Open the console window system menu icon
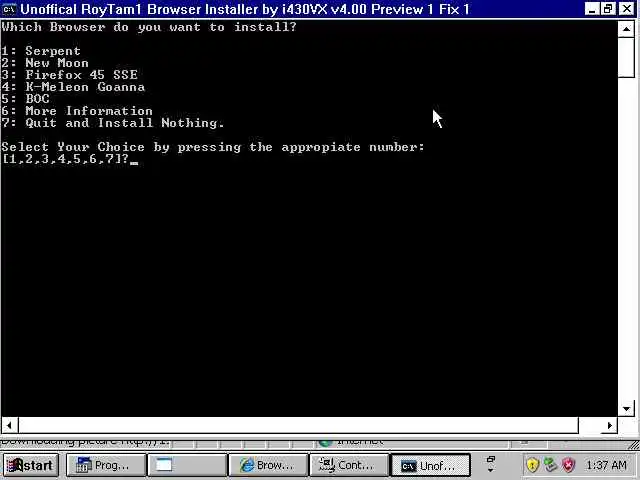This screenshot has width=640, height=480. coord(9,9)
